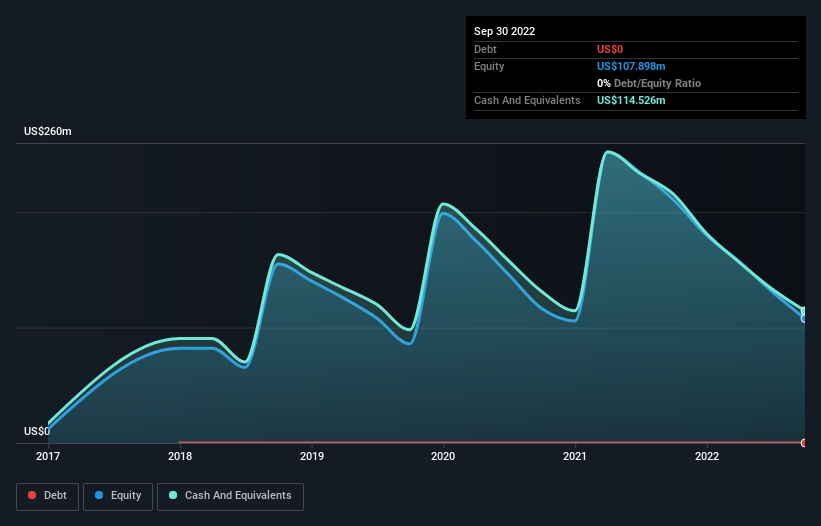Toggle Cash And Equivalents legend series
821x526 pixels.
point(230,496)
